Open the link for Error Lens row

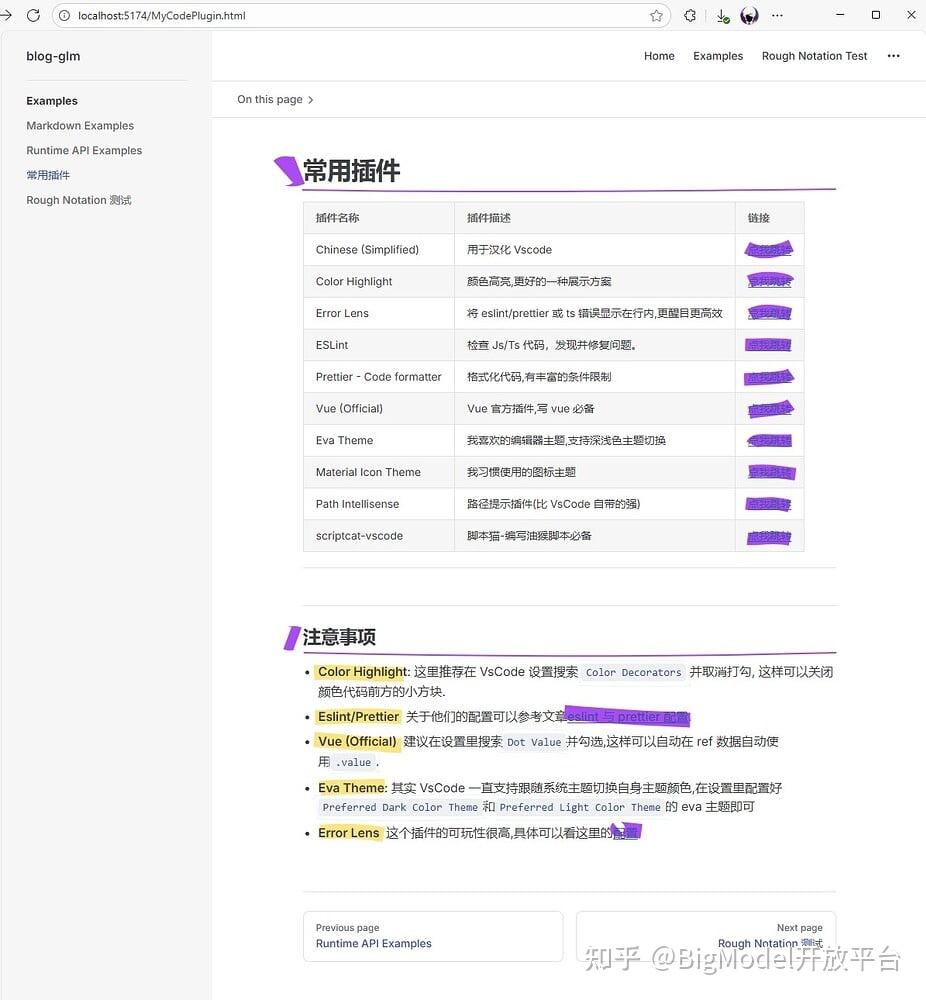pos(770,313)
